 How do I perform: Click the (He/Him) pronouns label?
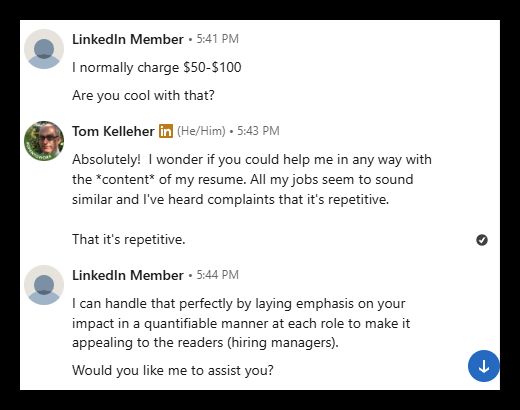pyautogui.click(x=201, y=131)
